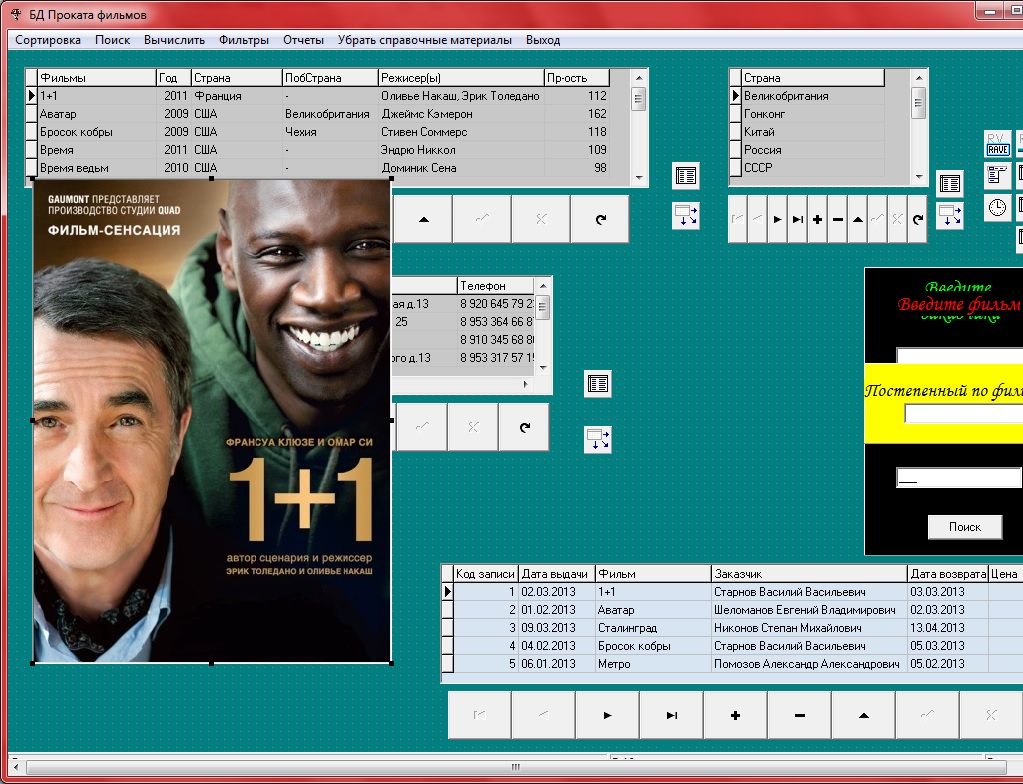Viewport: 1023px width, 784px height.
Task: Click the 1+1 movie poster image
Action: click(212, 421)
